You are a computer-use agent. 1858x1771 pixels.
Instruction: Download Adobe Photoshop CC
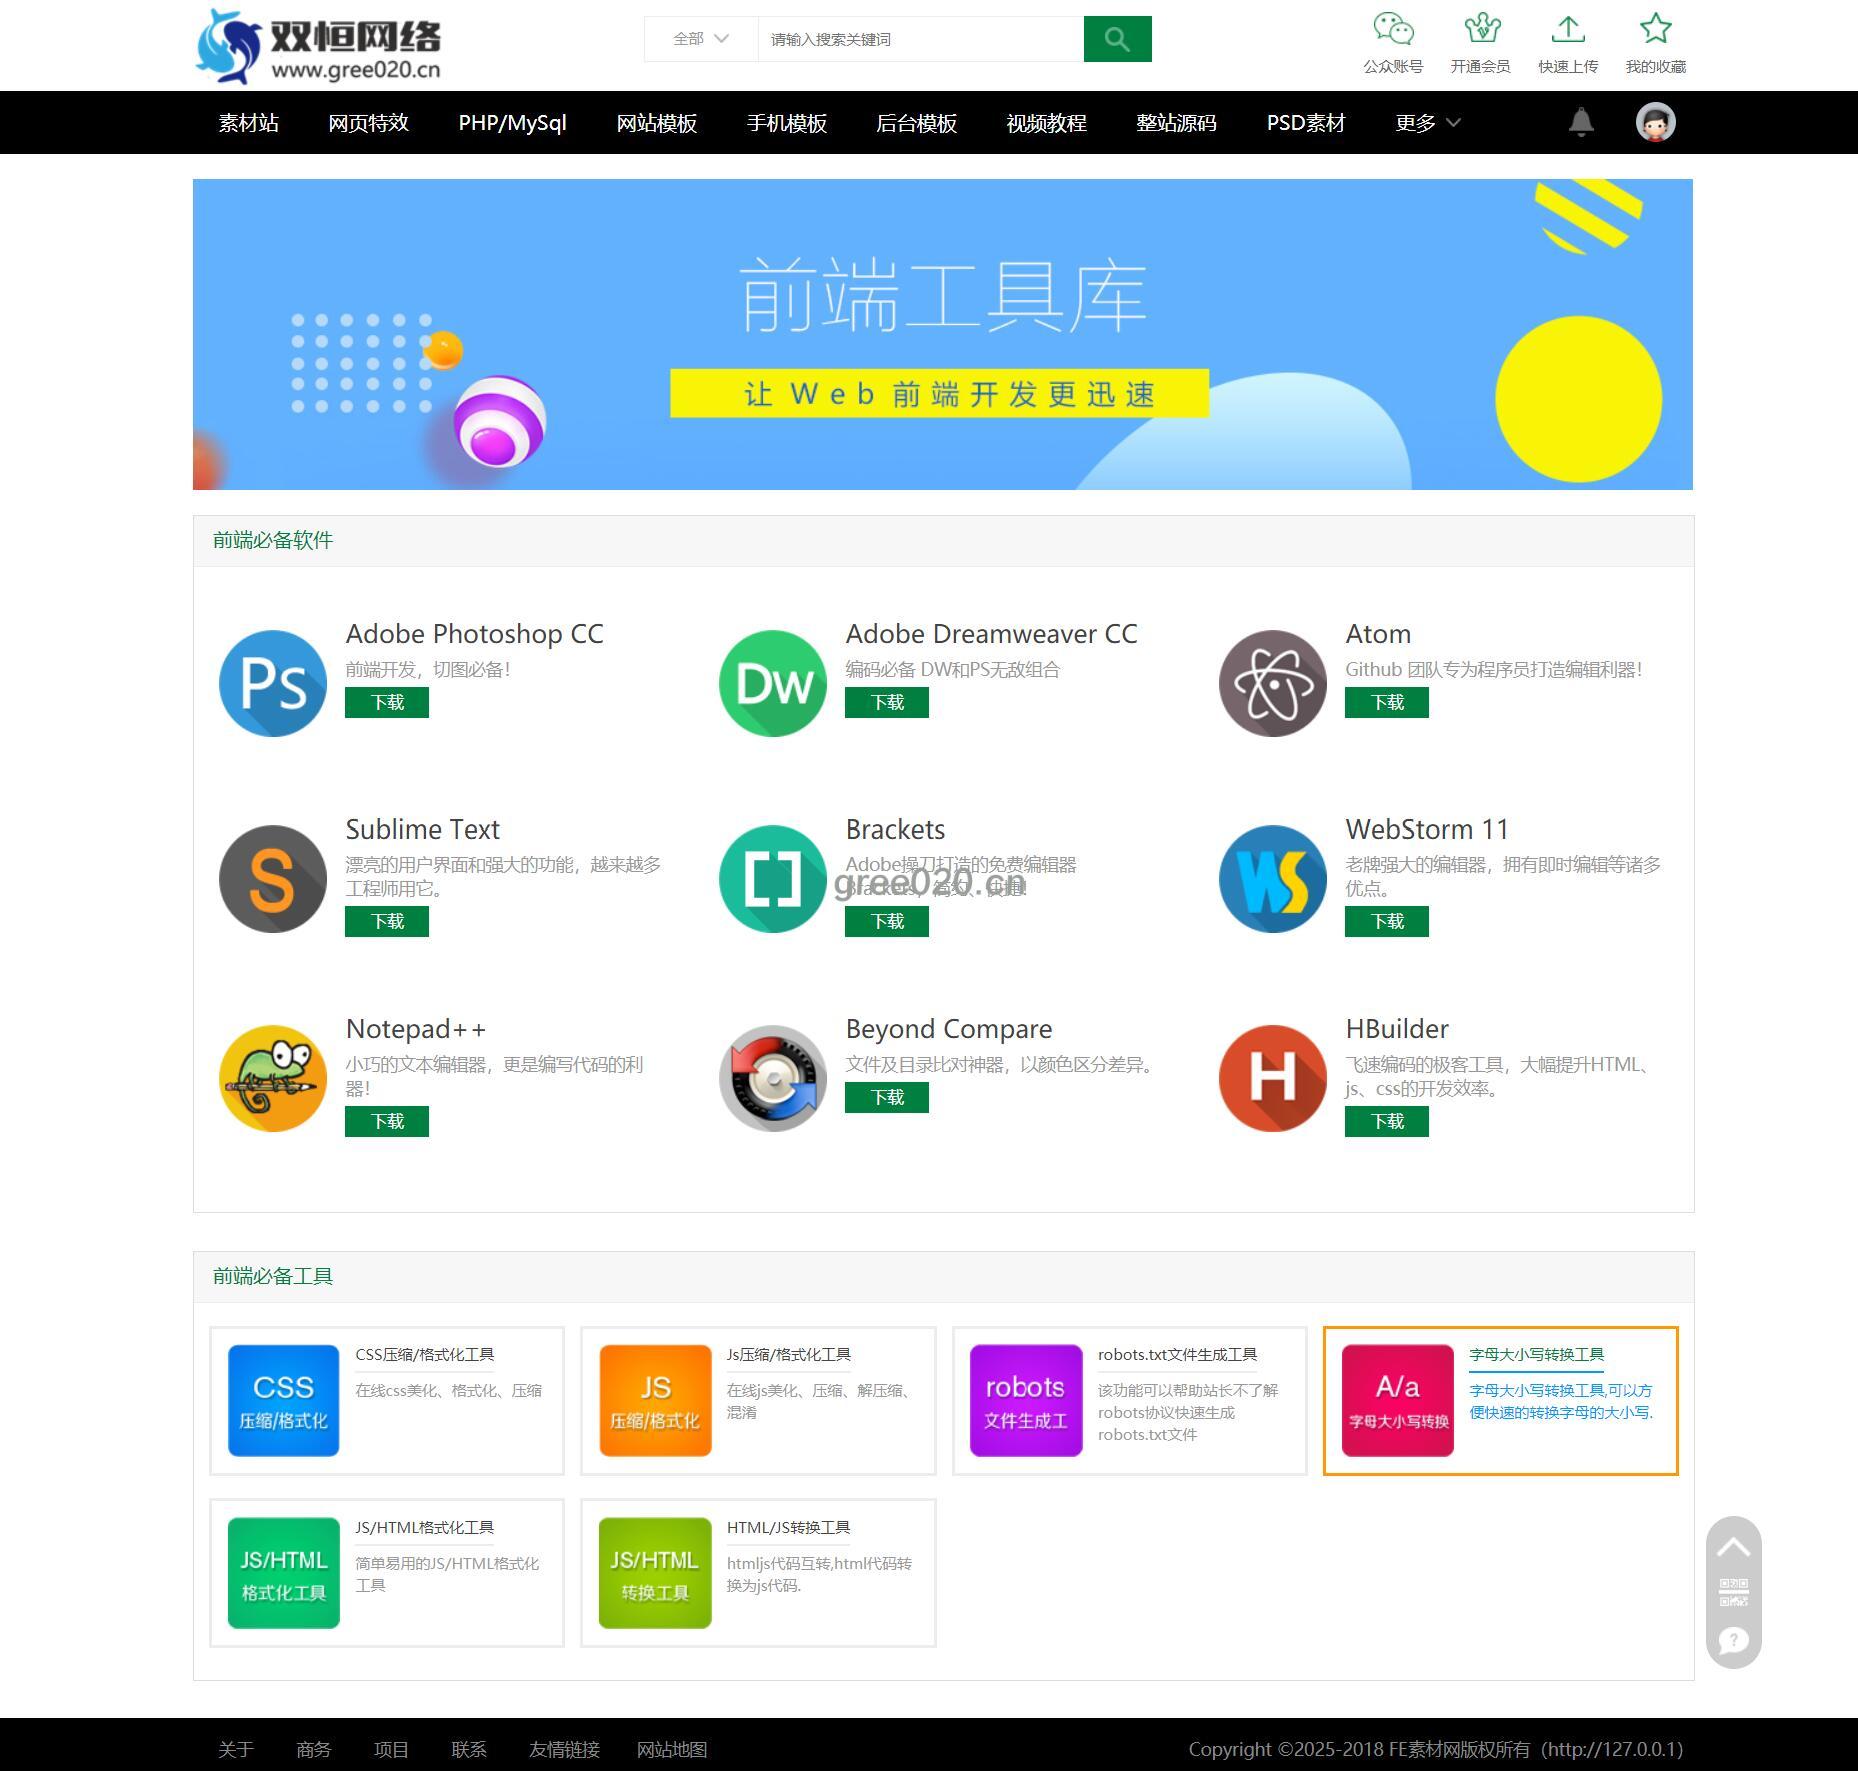pos(387,702)
